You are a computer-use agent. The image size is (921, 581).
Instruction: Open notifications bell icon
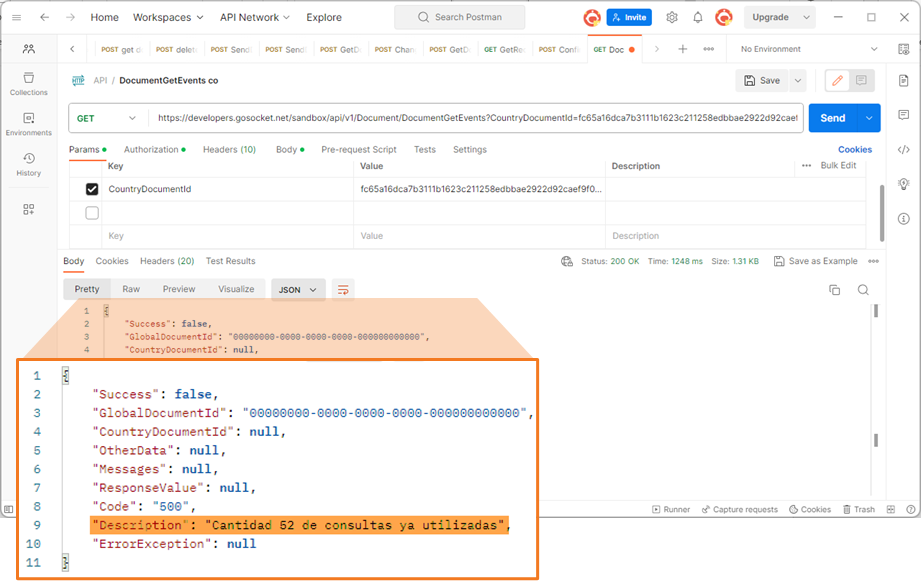[x=698, y=18]
